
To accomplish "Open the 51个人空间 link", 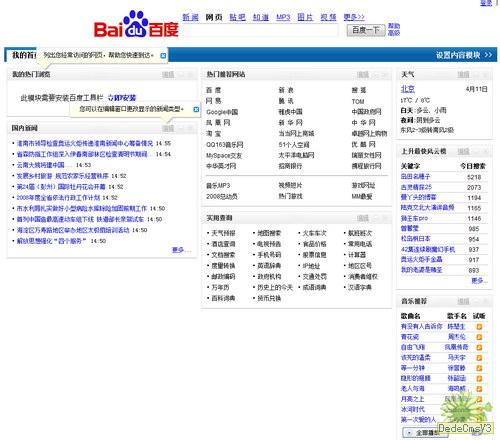I will coord(294,145).
